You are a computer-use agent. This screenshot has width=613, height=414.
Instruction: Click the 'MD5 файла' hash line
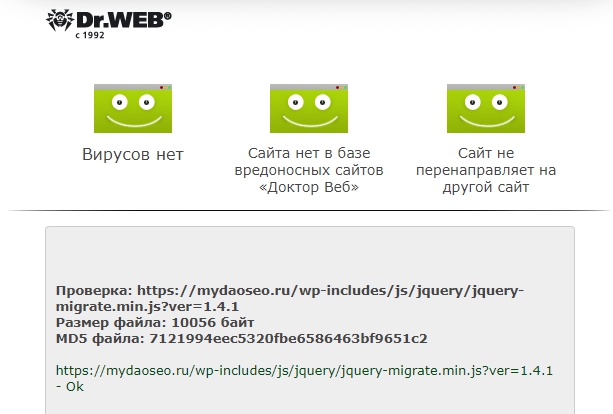242,339
